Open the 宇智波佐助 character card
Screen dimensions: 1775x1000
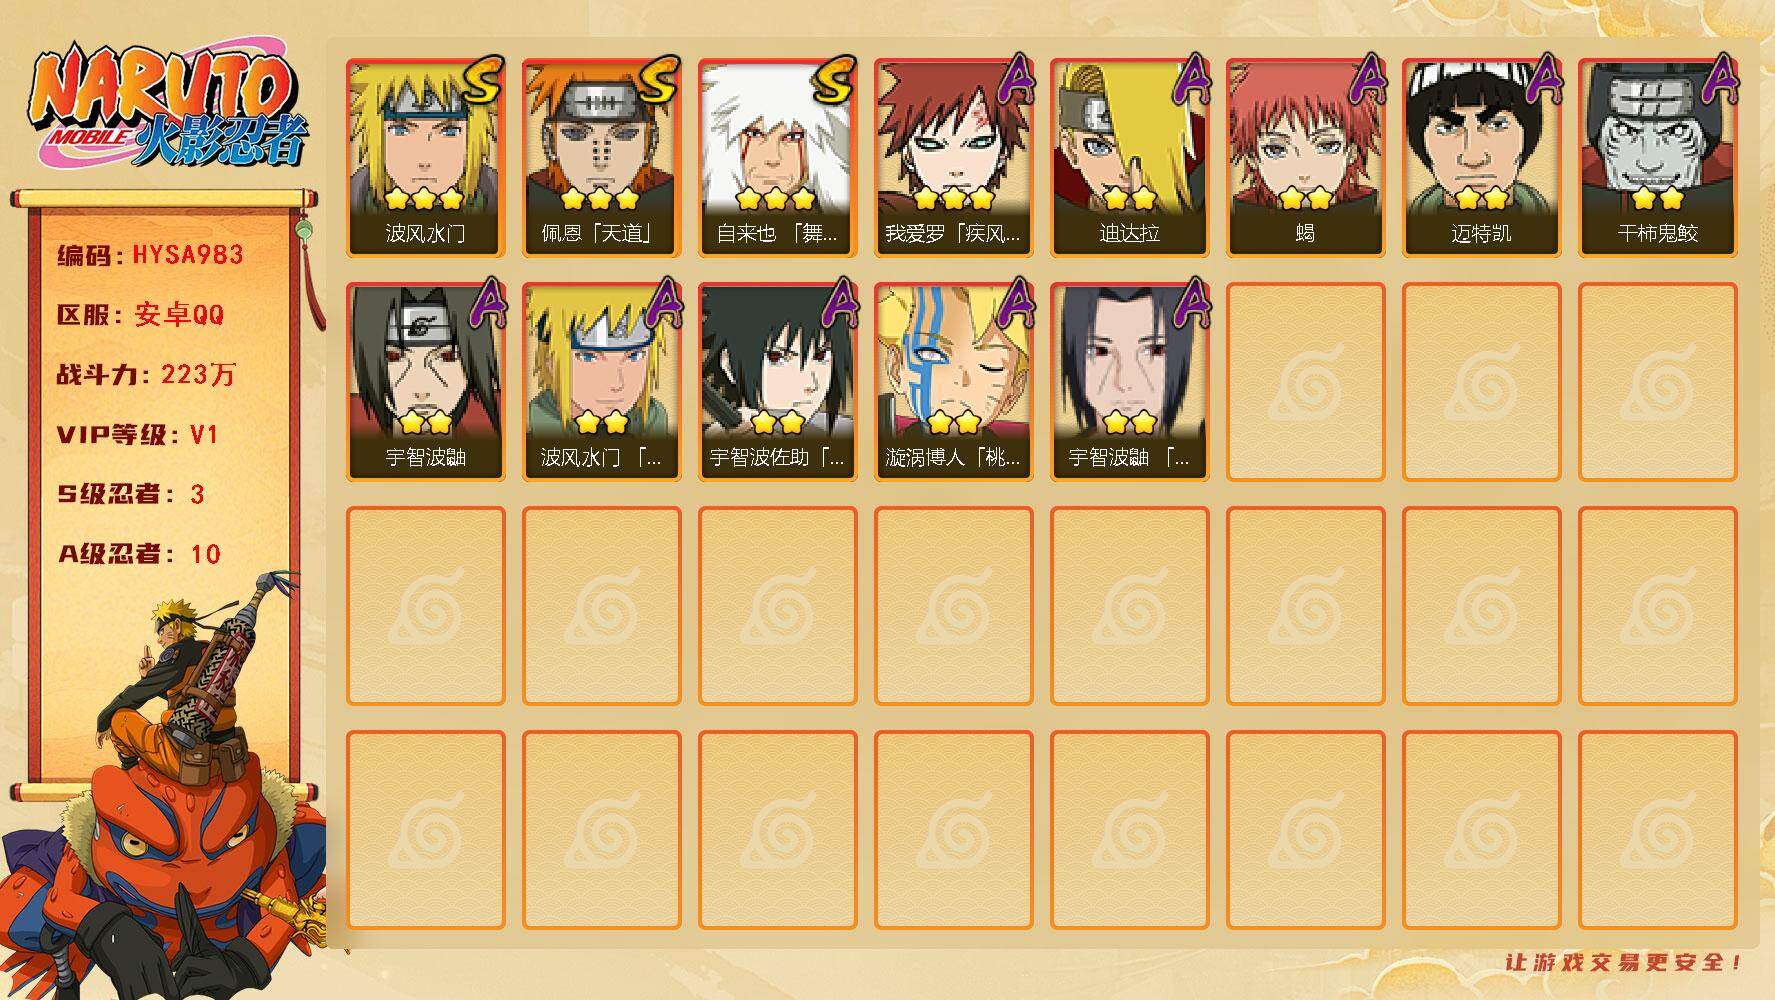point(777,382)
